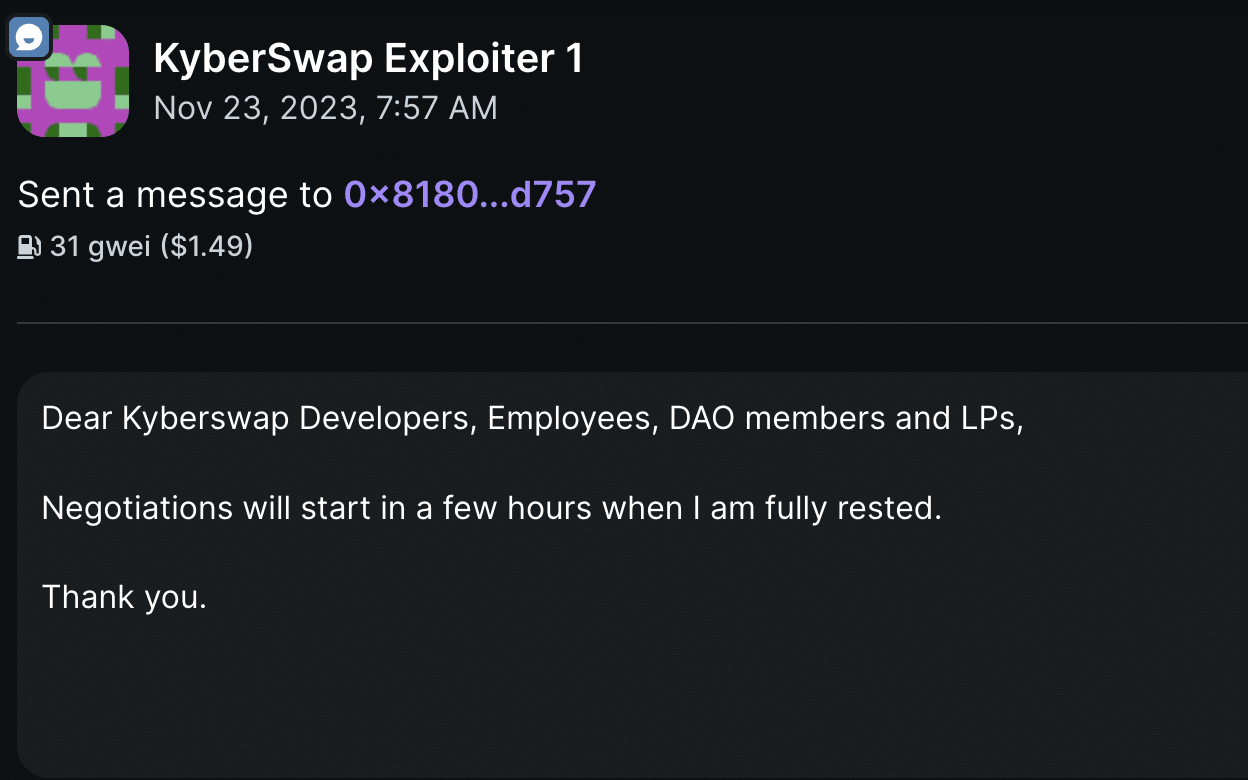Click the chat bubble badge on the avatar

[28, 37]
